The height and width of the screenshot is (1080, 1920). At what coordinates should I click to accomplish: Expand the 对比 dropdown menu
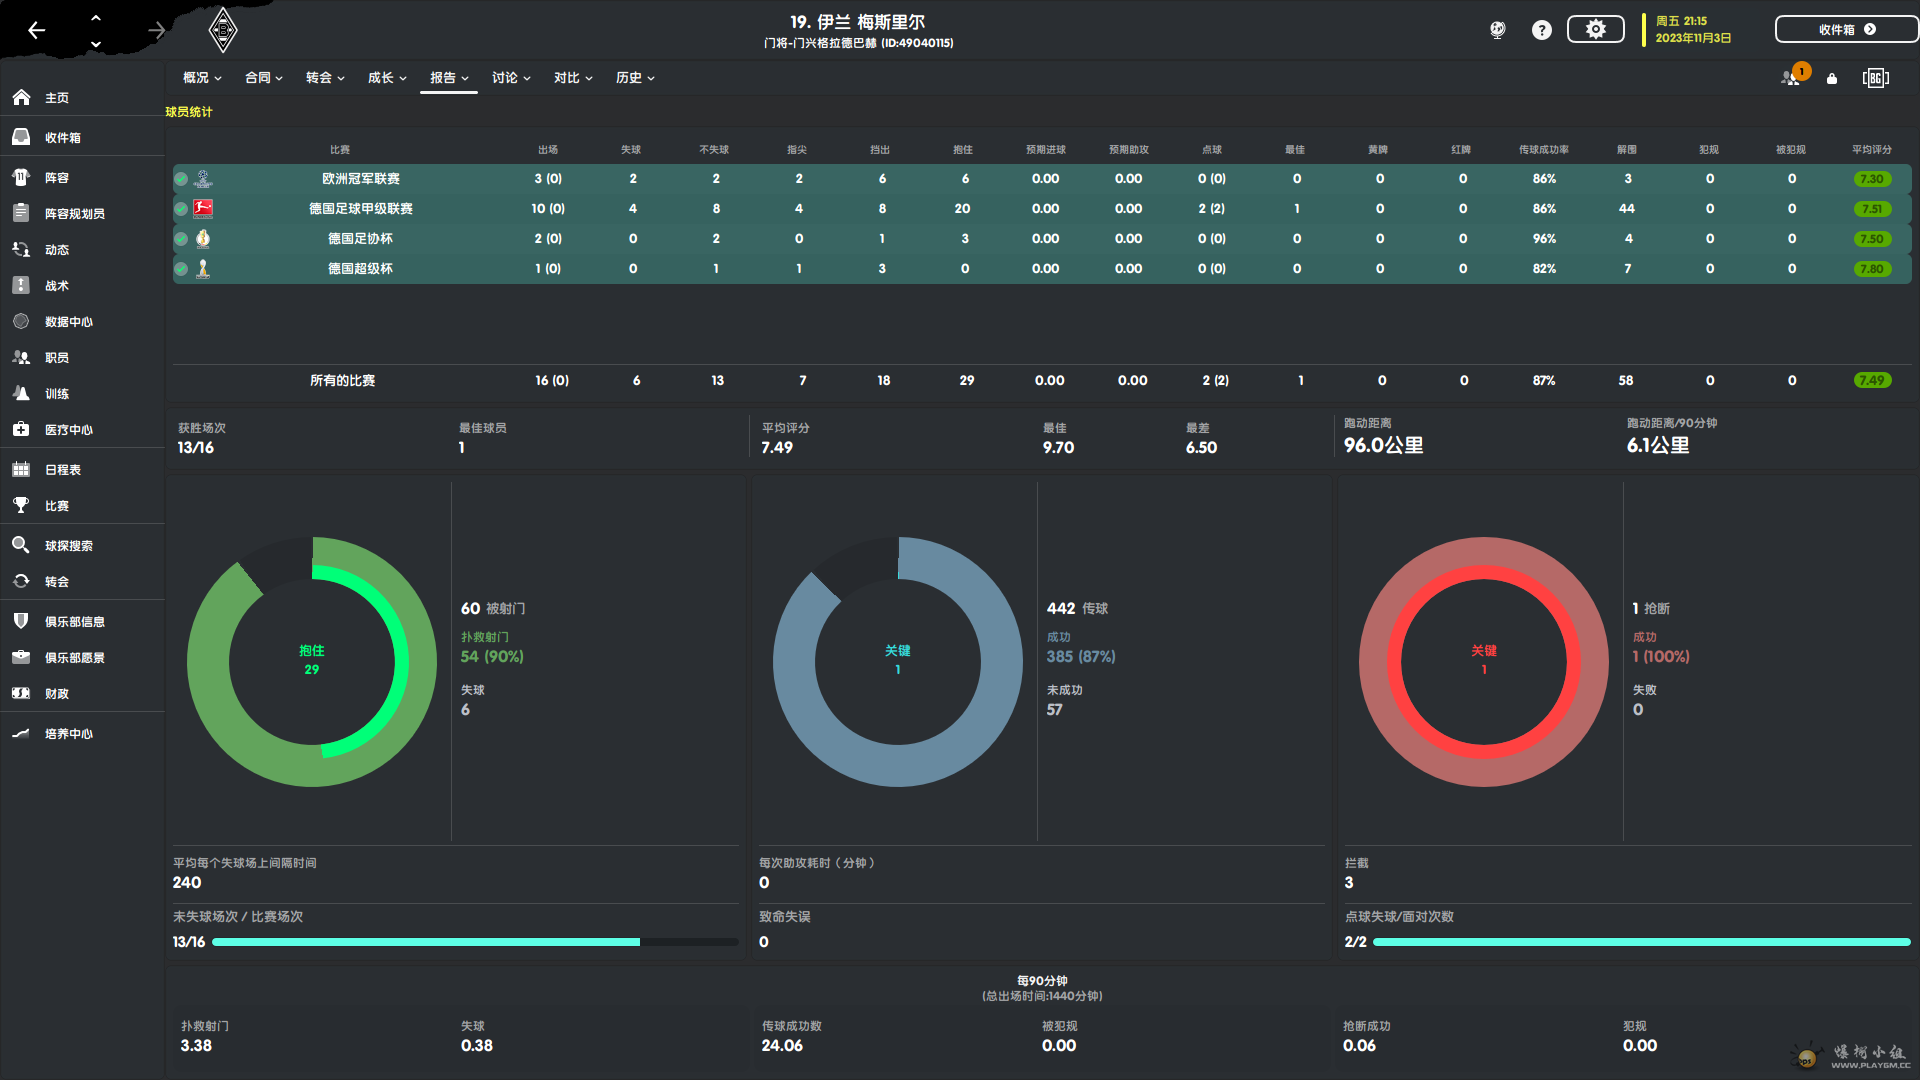pyautogui.click(x=573, y=78)
